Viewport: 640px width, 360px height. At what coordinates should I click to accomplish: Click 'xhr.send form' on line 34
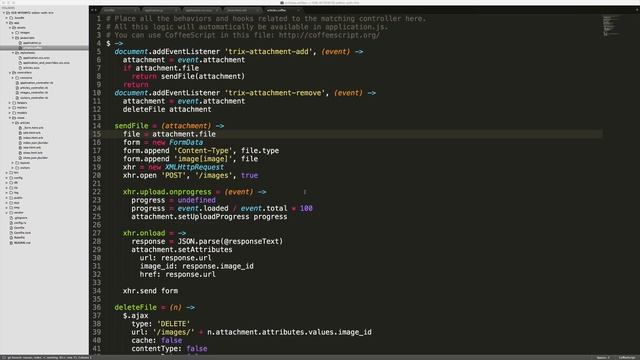150,291
